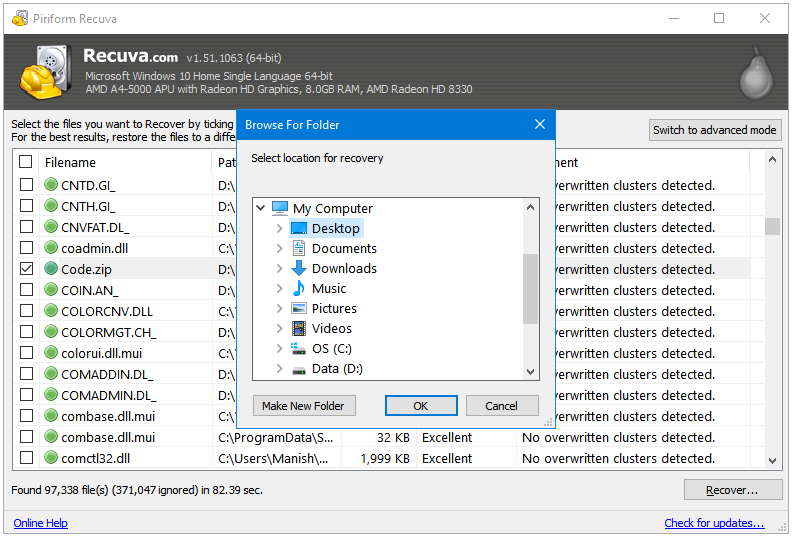The height and width of the screenshot is (538, 792).
Task: Expand the Data (D:) drive node
Action: point(279,368)
